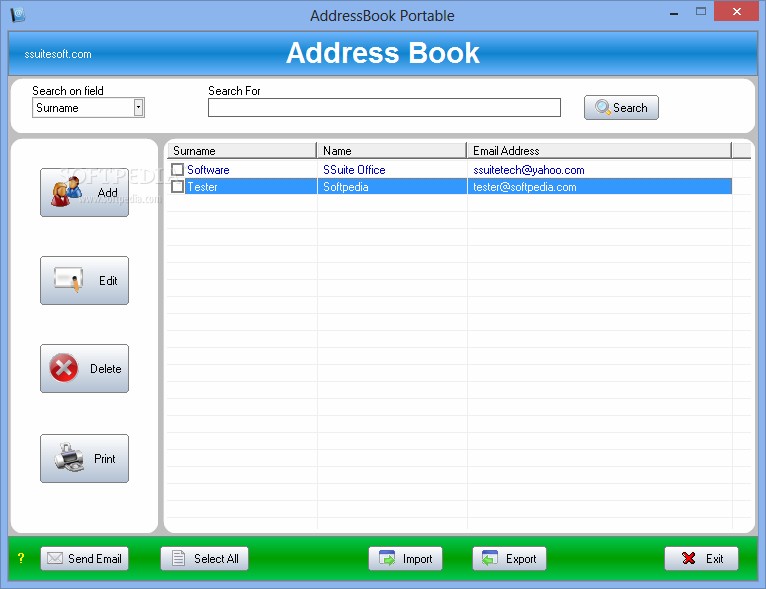766x589 pixels.
Task: Click the red Delete cross icon
Action: click(64, 368)
